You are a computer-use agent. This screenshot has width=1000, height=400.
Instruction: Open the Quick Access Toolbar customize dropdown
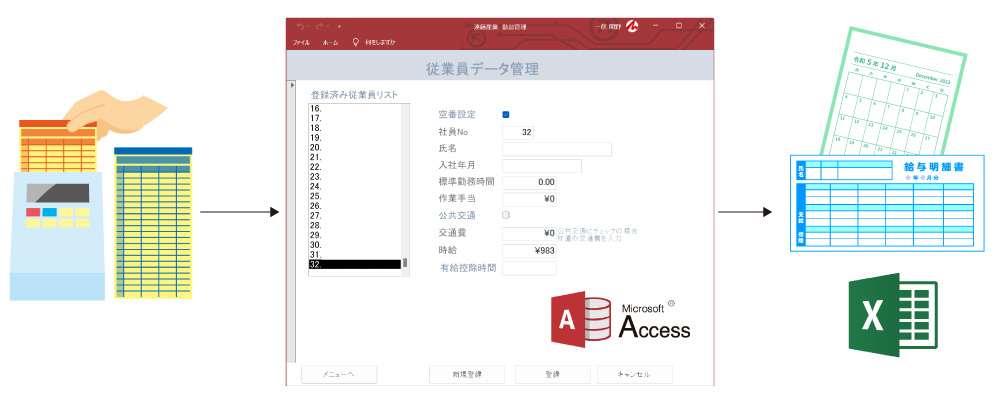[339, 27]
